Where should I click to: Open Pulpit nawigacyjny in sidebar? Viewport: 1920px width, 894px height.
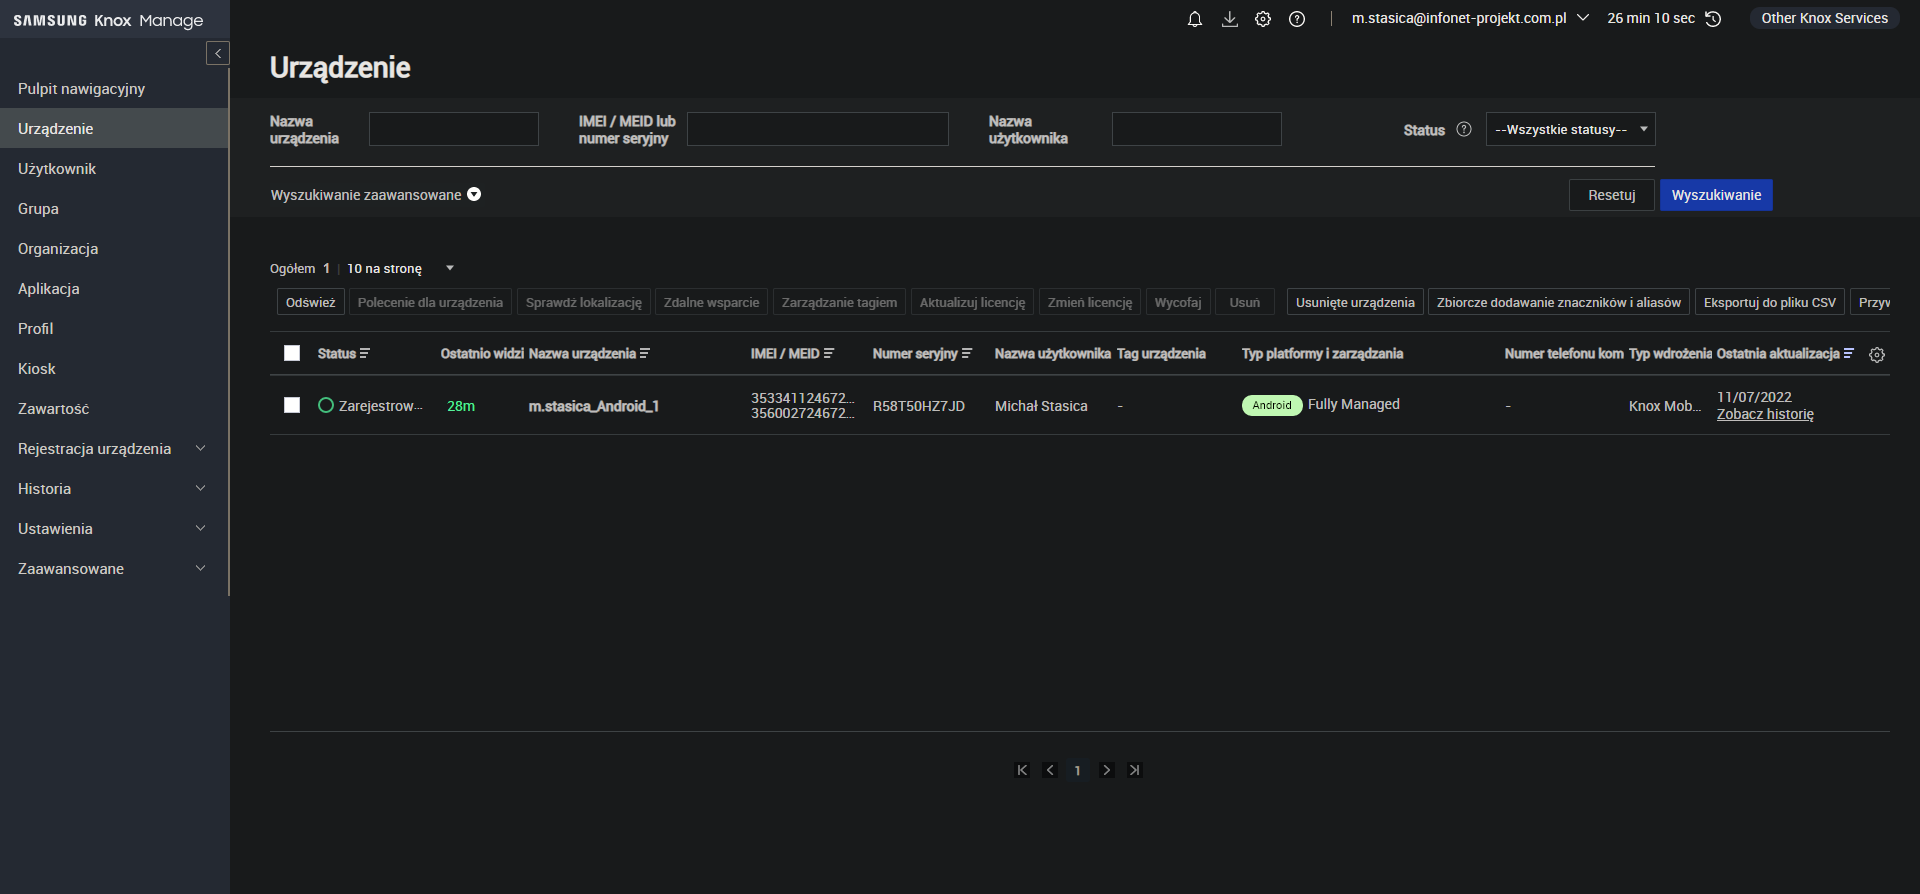coord(81,89)
